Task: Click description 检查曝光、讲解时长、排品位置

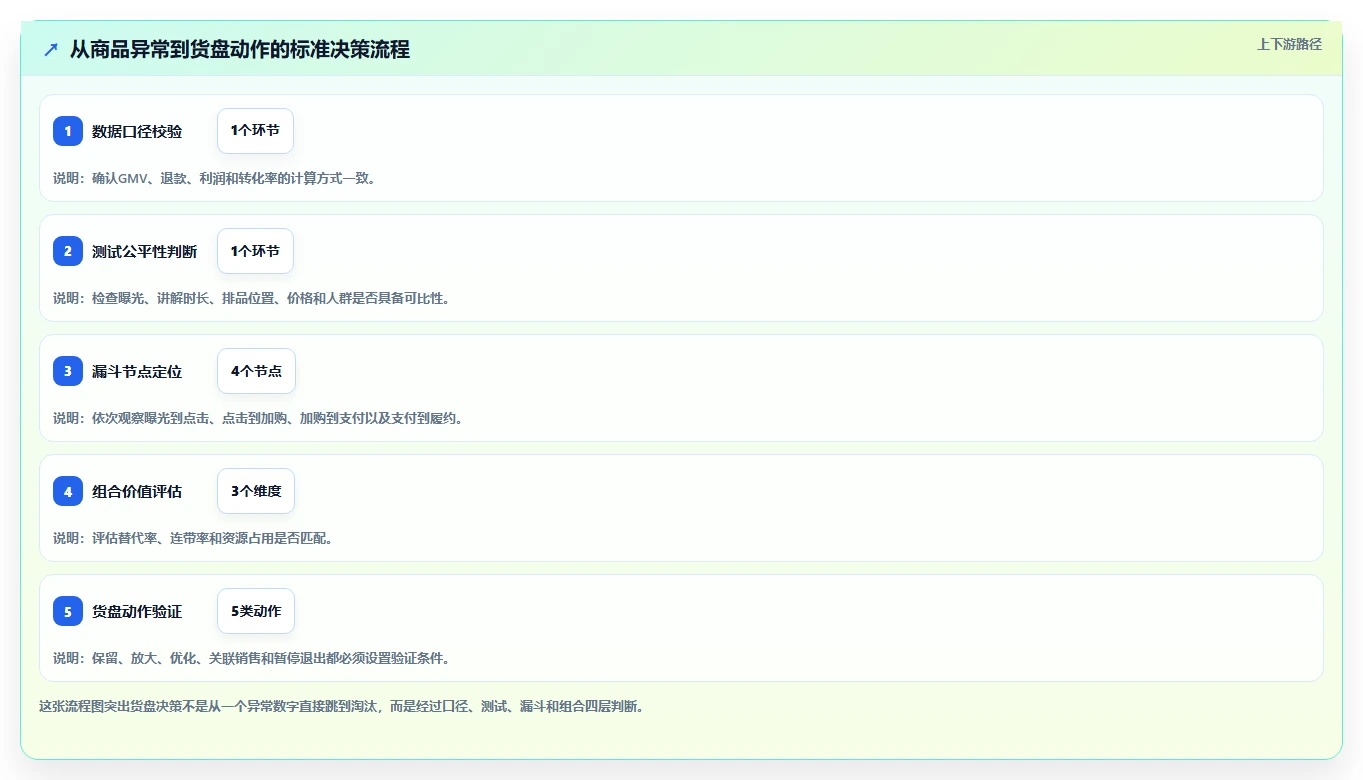Action: click(251, 298)
